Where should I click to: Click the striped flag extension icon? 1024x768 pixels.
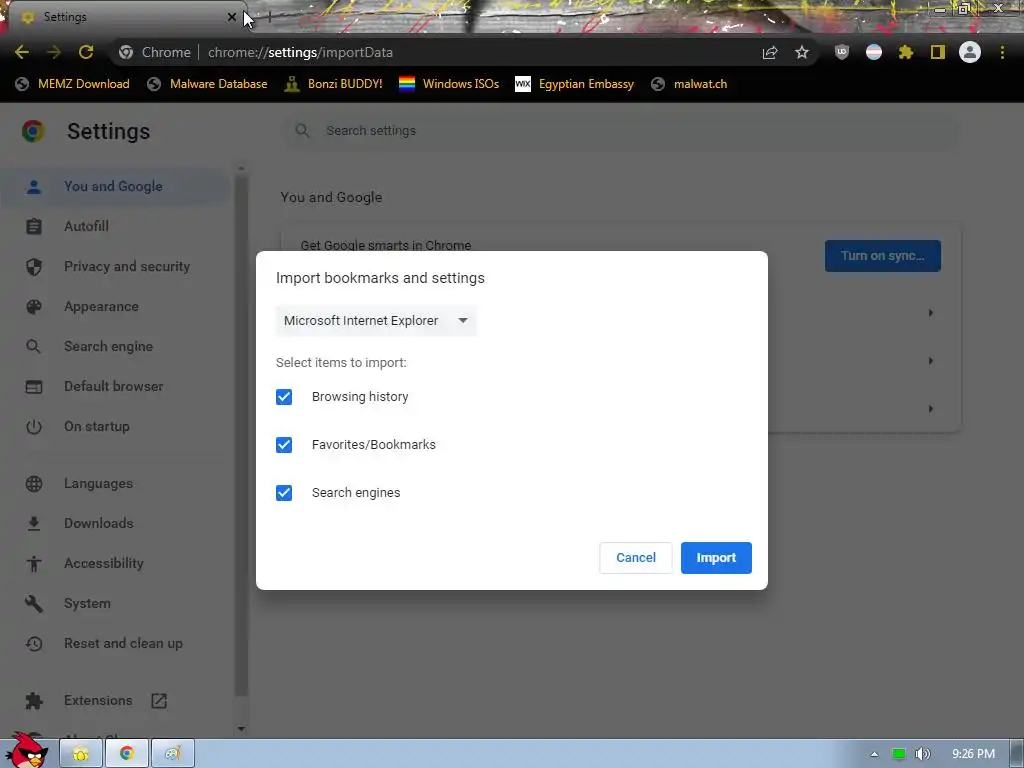pyautogui.click(x=874, y=52)
